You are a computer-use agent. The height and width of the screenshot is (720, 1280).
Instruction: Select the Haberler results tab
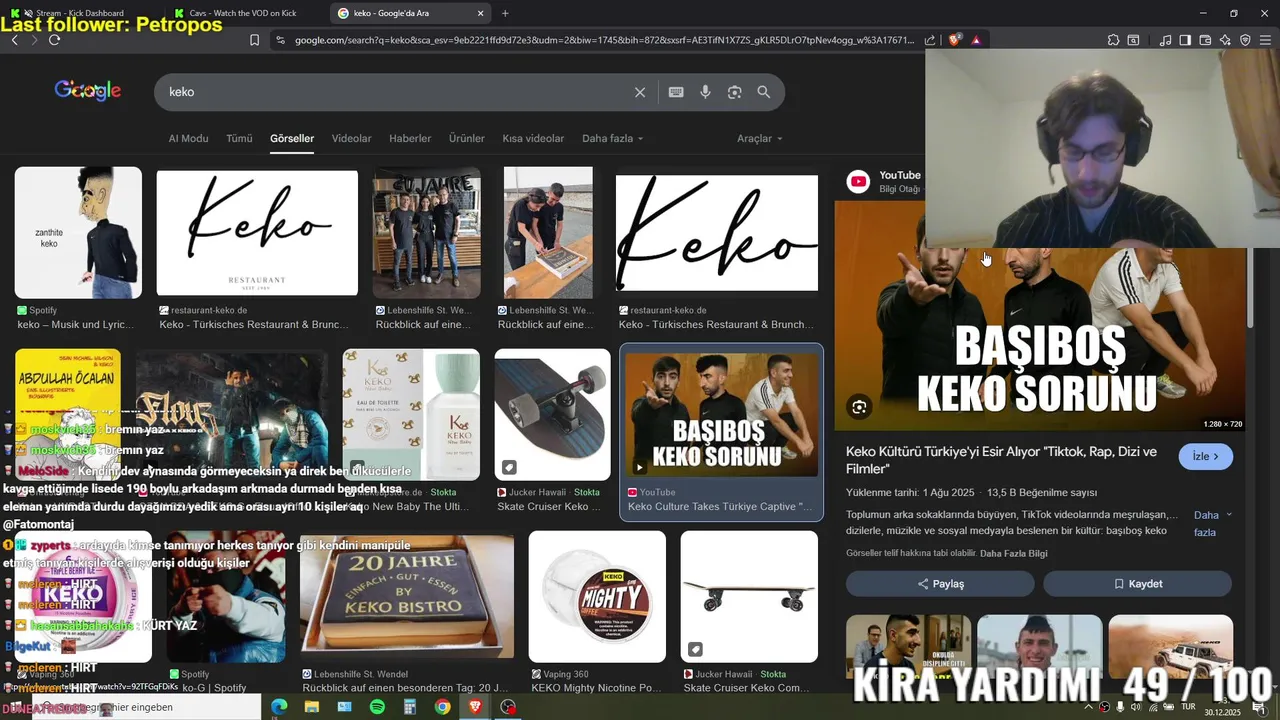click(x=410, y=138)
